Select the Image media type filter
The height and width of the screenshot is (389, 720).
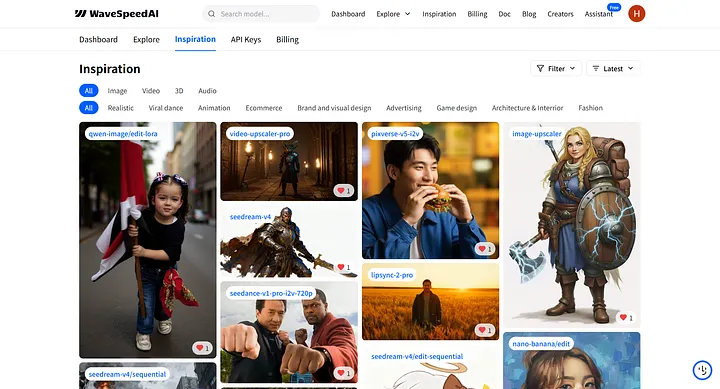coord(117,91)
